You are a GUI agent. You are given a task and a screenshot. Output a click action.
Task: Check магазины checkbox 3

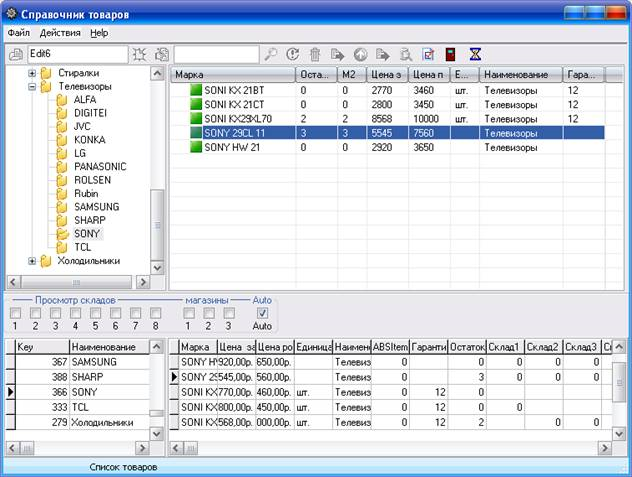(229, 313)
